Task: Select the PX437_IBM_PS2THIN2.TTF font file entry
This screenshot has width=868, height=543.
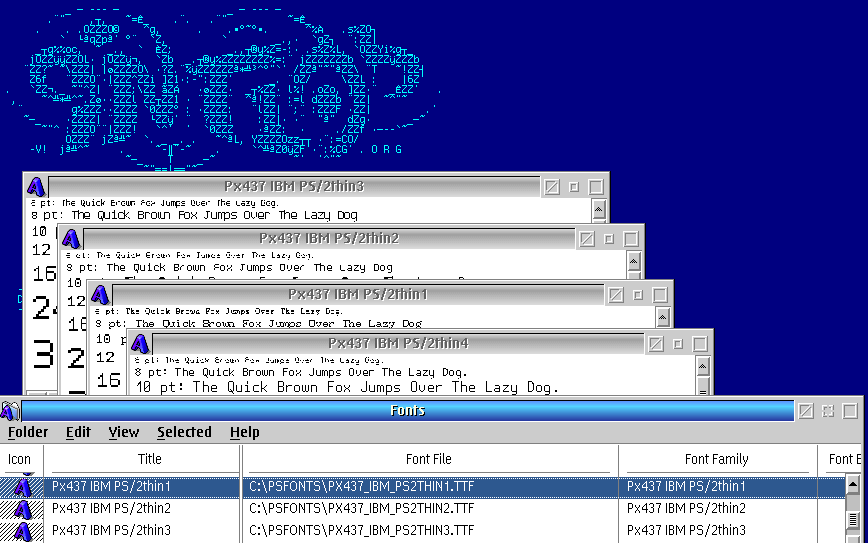Action: [x=362, y=508]
